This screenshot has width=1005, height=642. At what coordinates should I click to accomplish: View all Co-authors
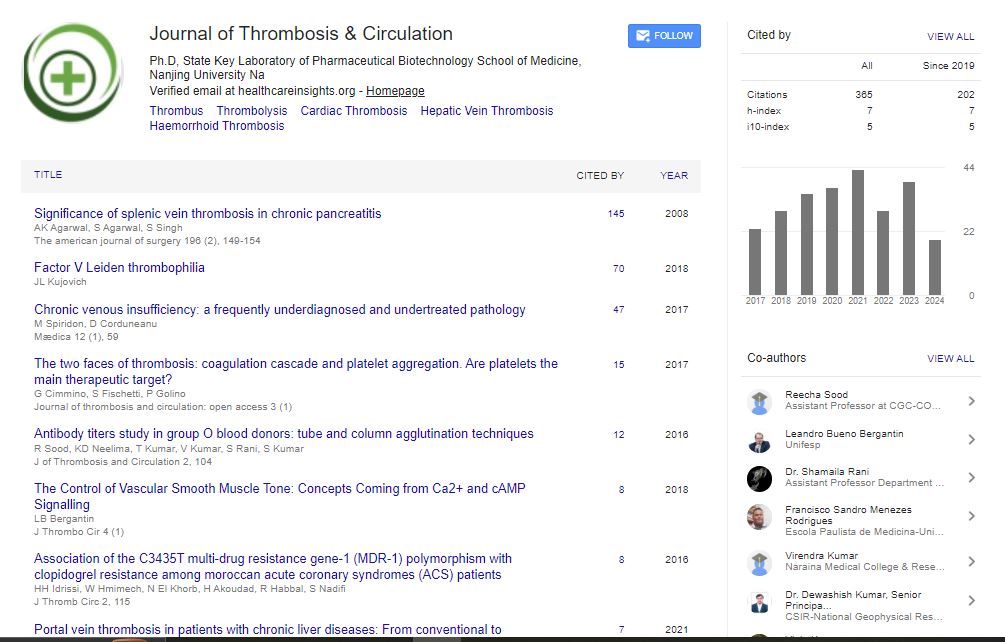[x=951, y=359]
